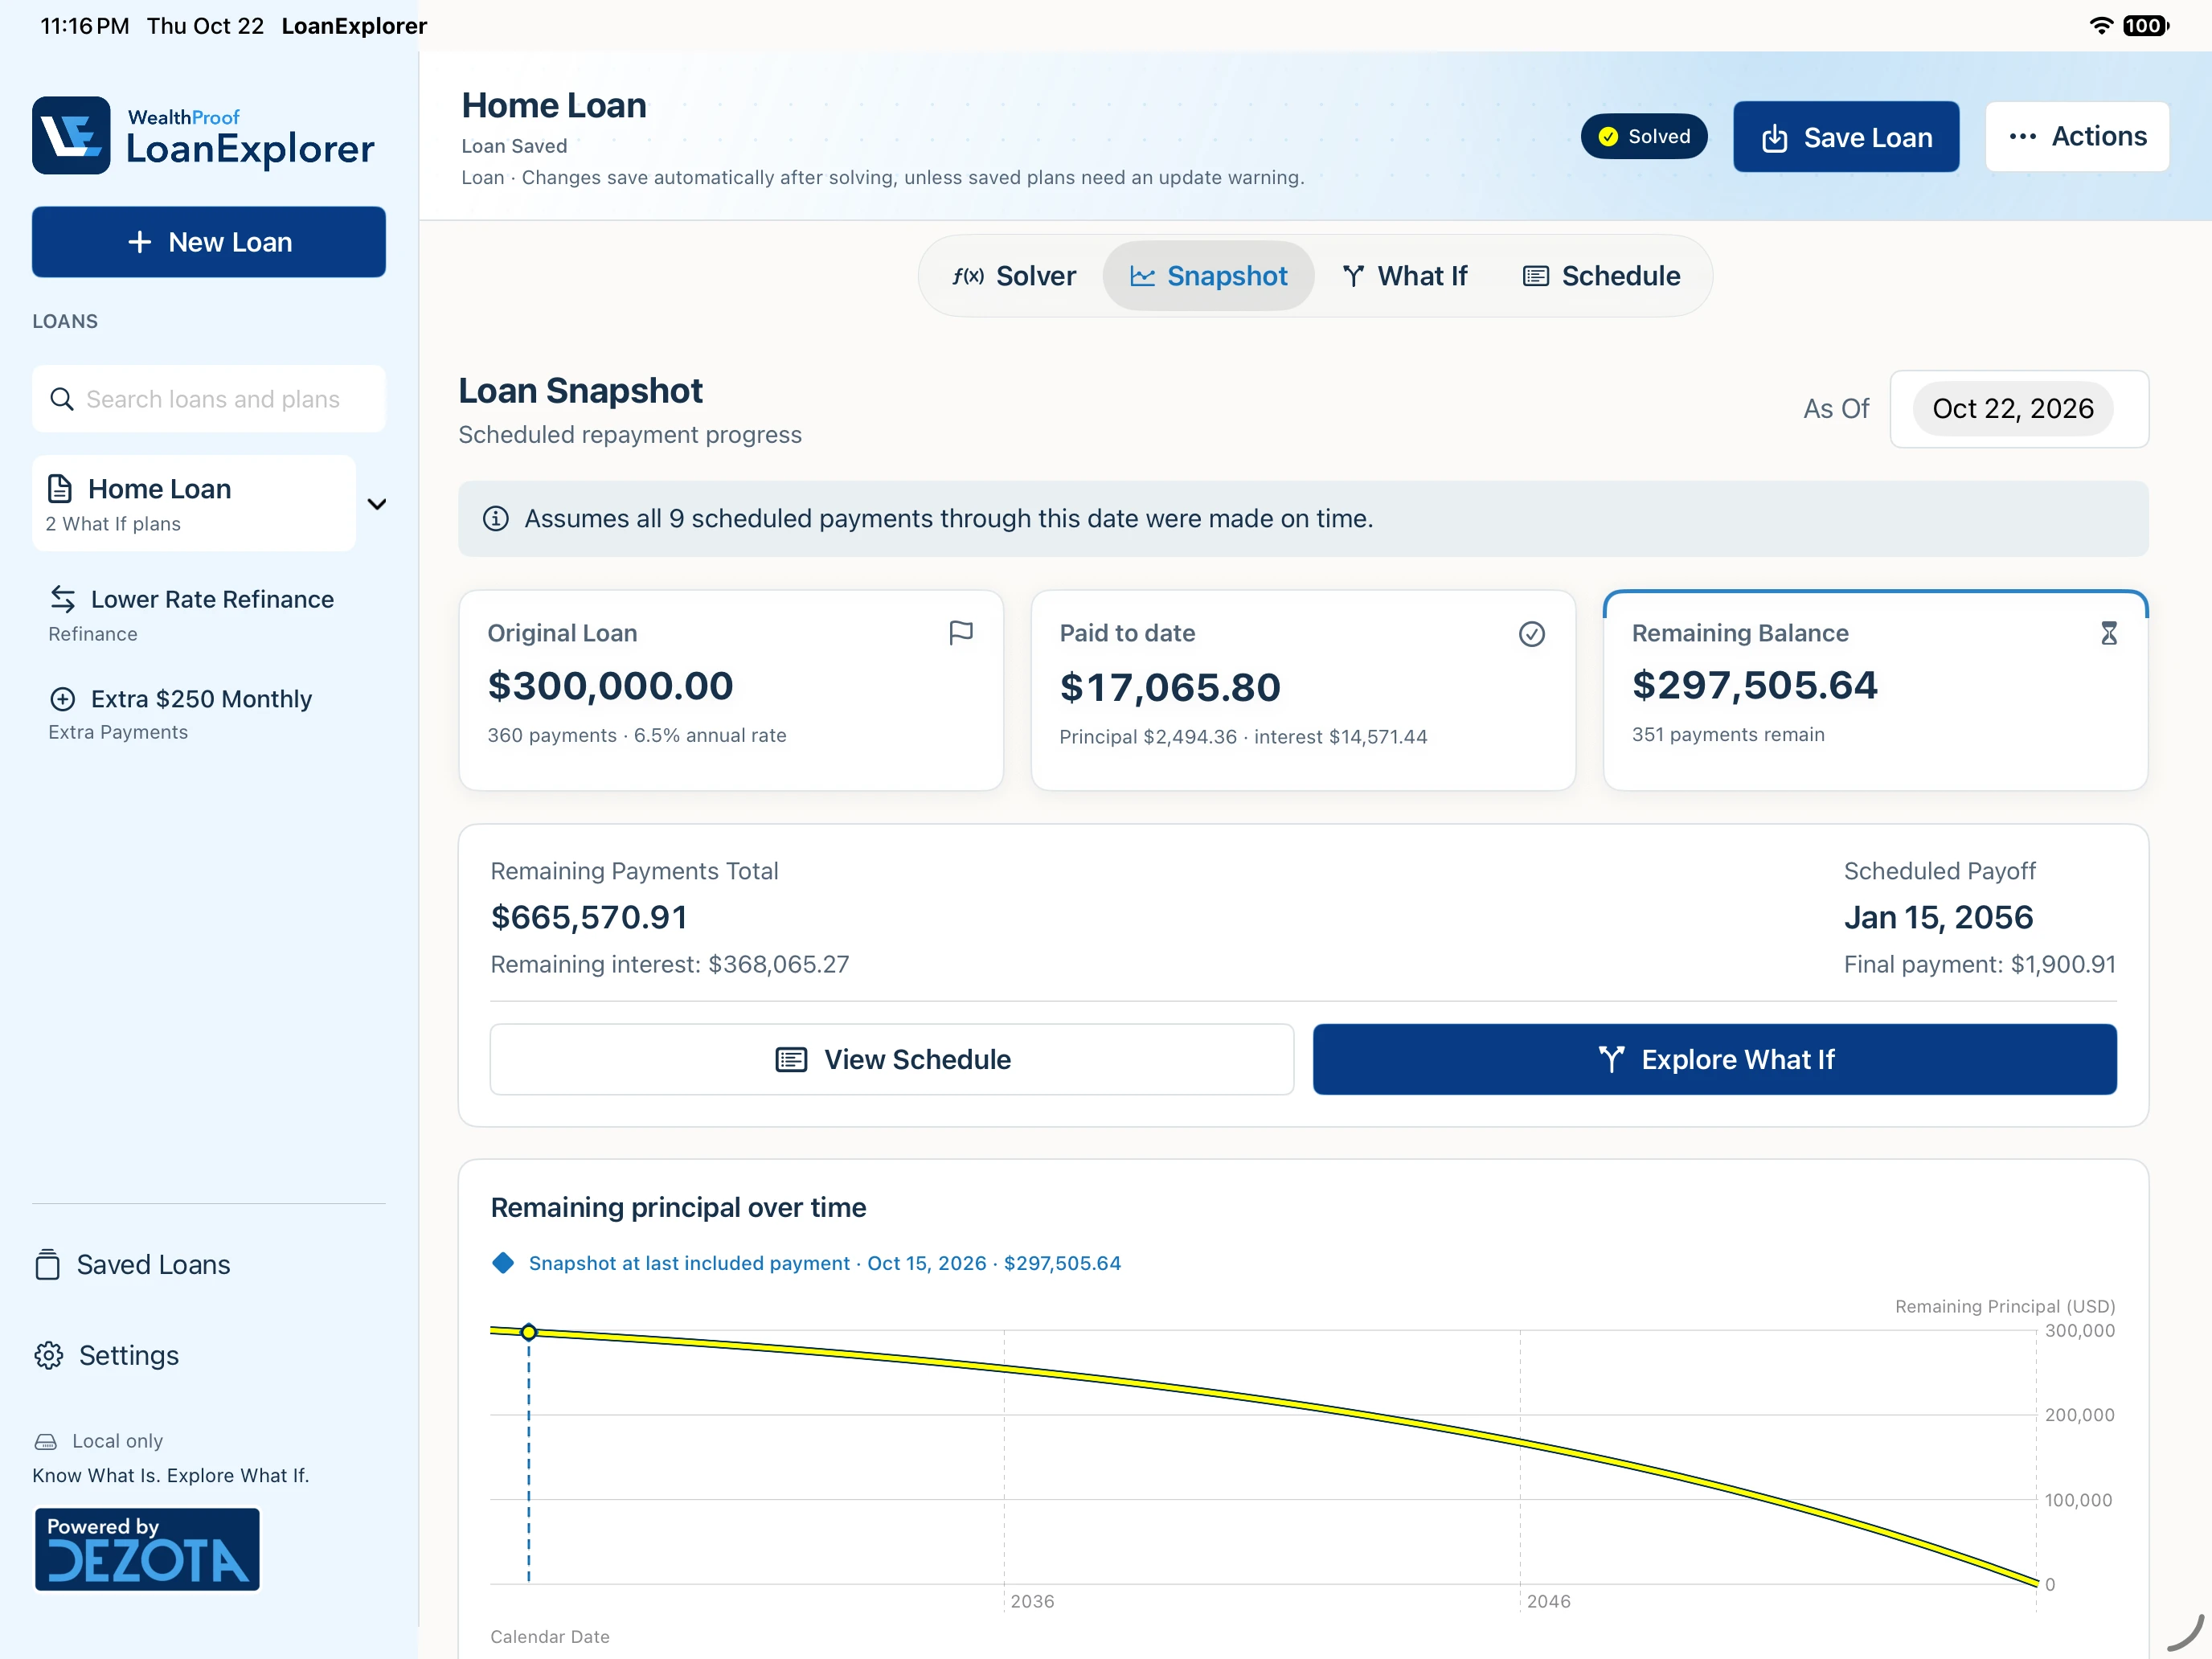Open the Extra $250 Monthly plan
2212x1659 pixels.
point(209,714)
